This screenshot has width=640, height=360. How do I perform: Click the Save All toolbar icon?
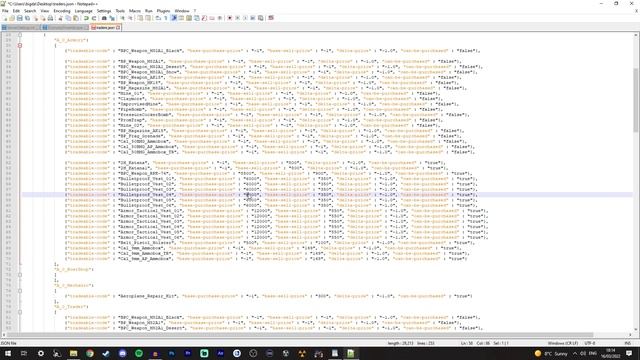(x=27, y=18)
